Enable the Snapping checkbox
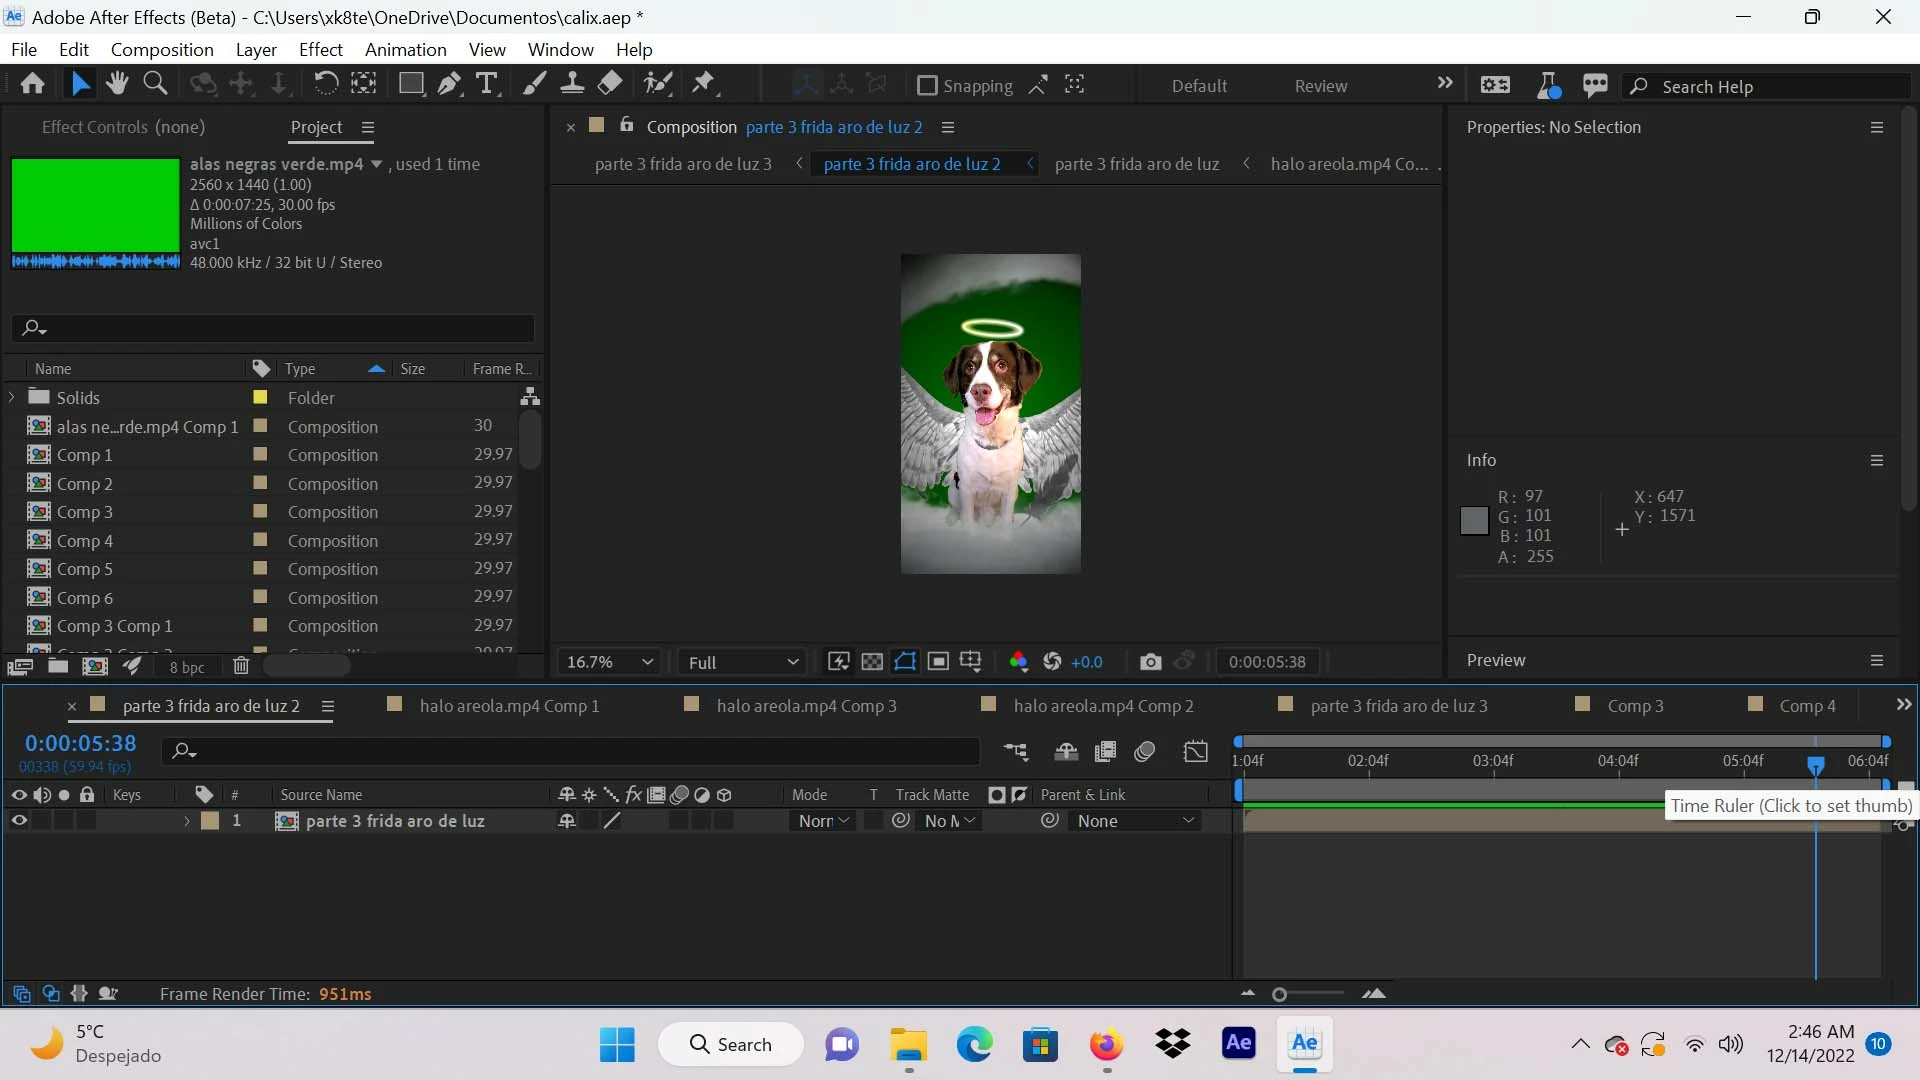This screenshot has width=1920, height=1080. point(927,86)
